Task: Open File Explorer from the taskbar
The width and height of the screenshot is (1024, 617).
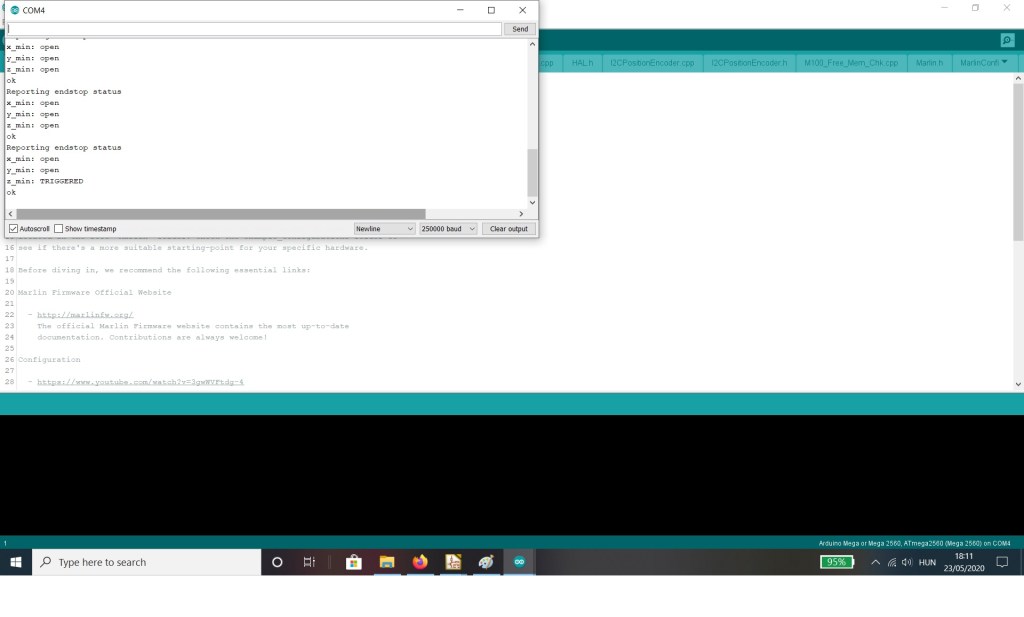Action: click(386, 562)
